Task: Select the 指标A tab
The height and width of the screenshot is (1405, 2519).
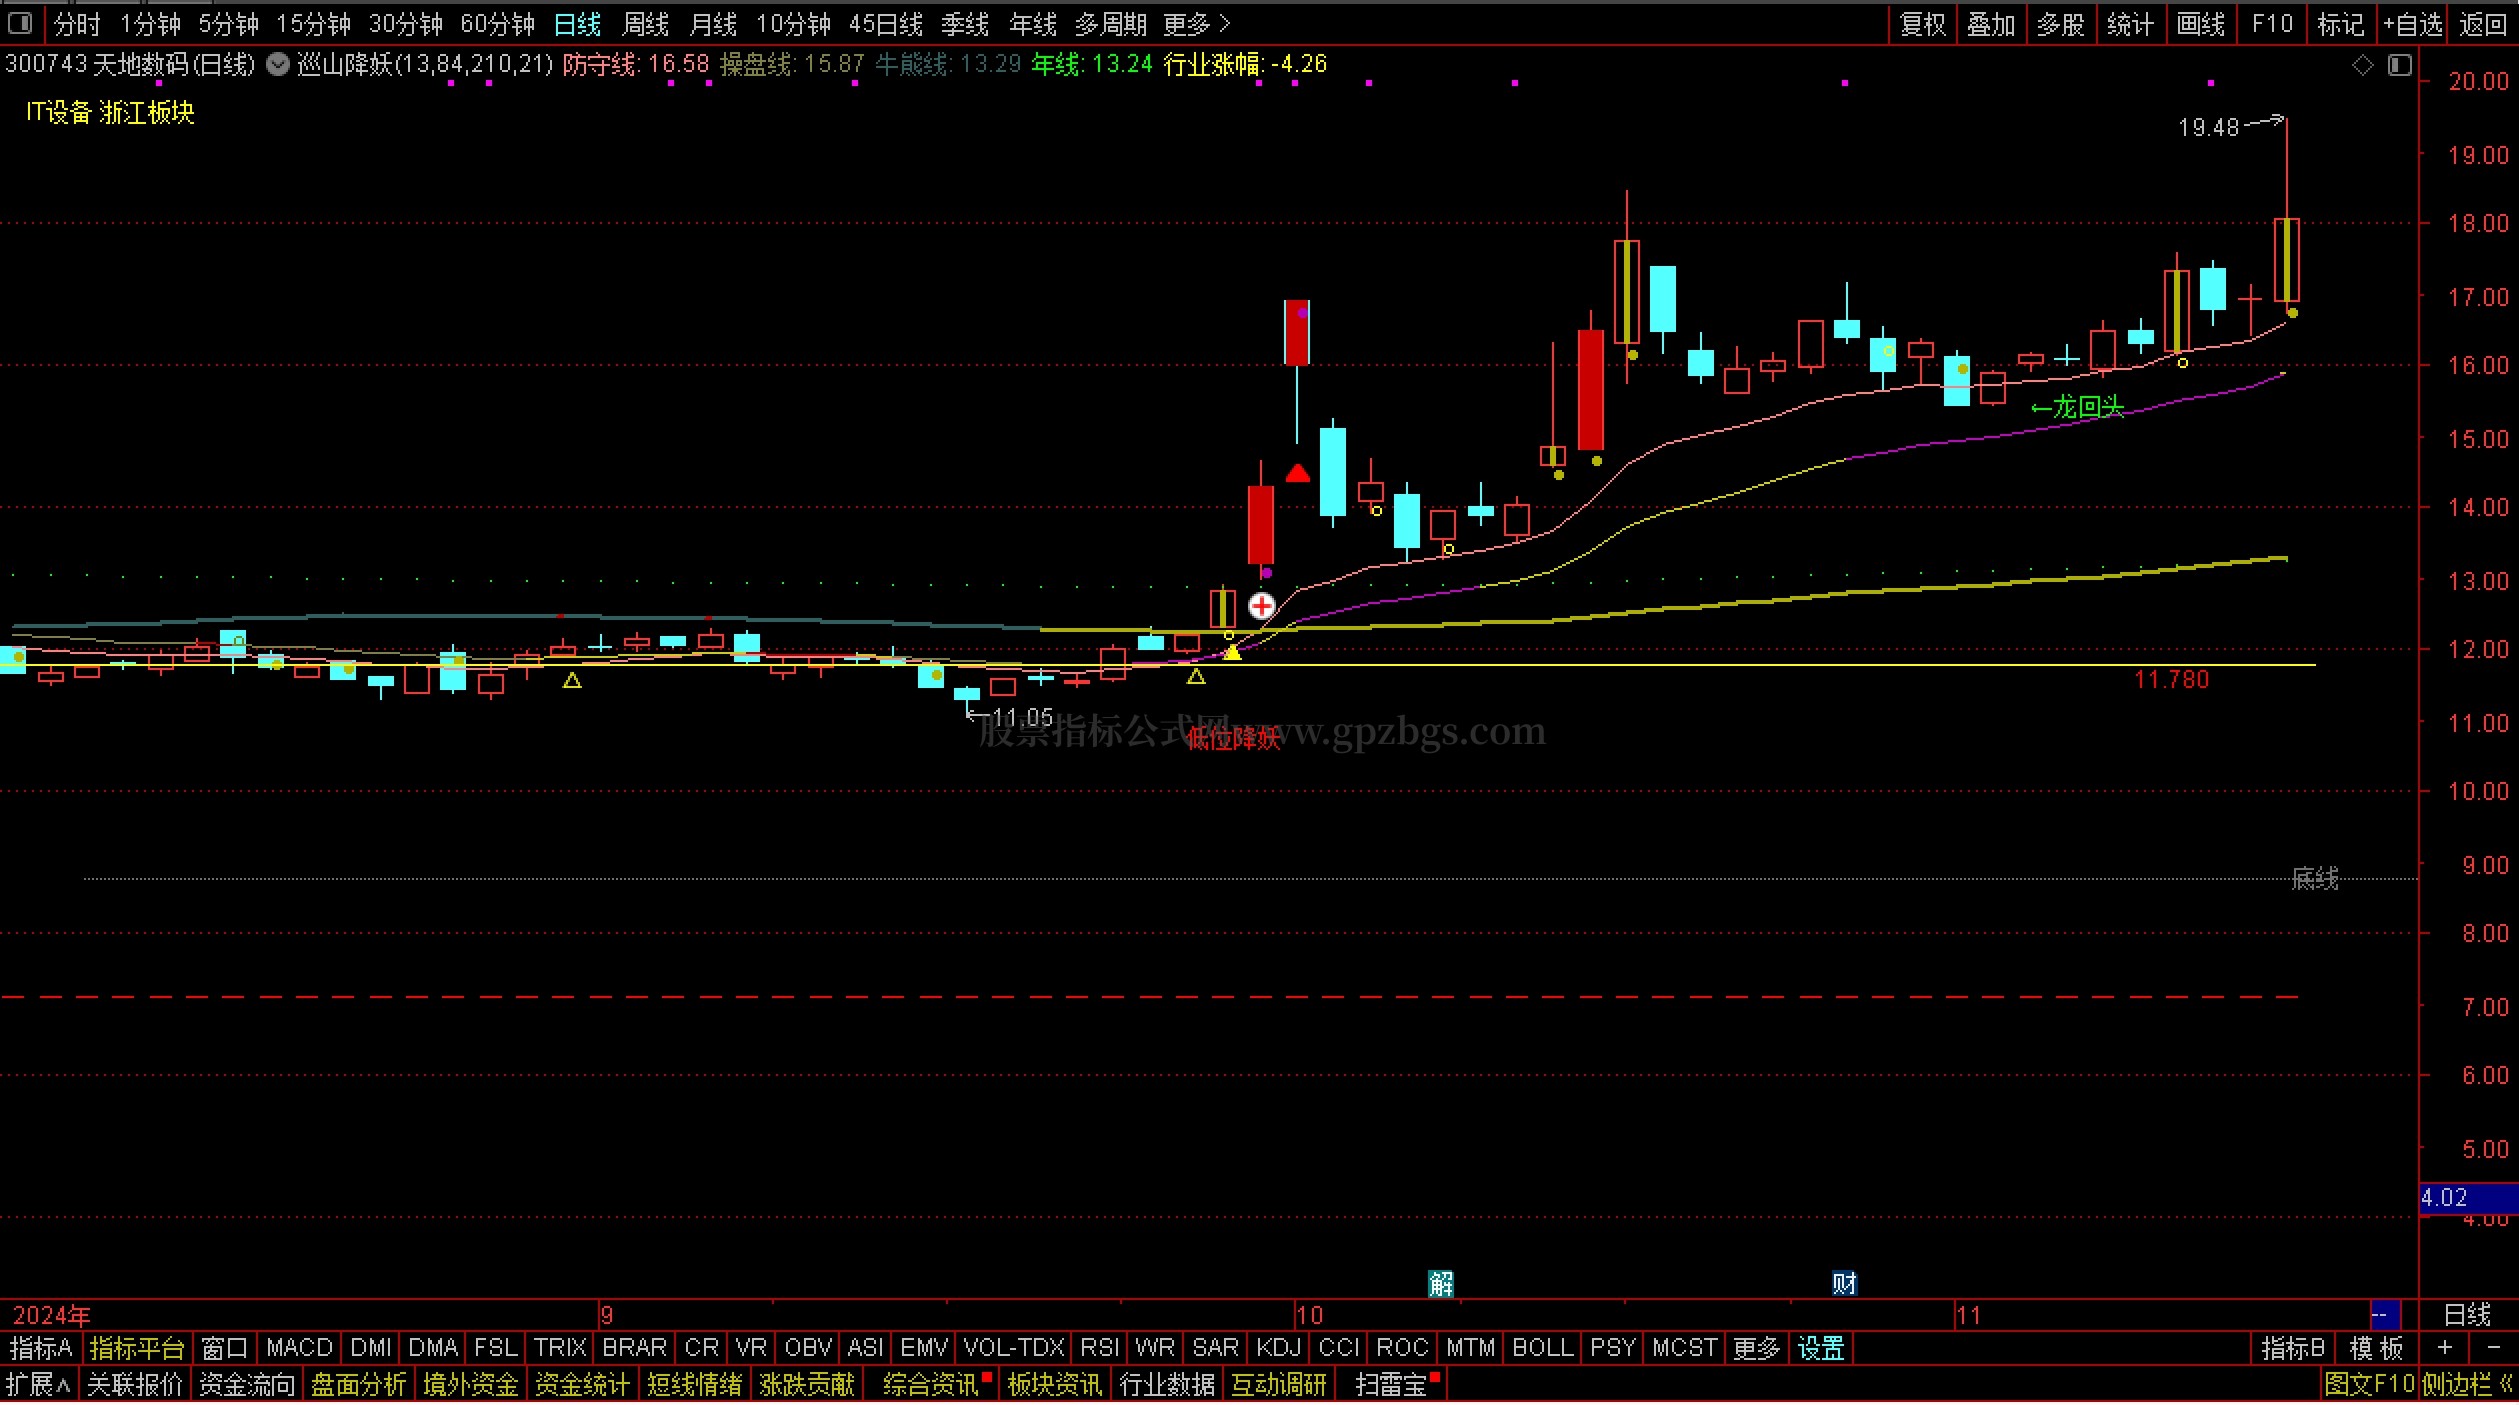Action: point(41,1348)
